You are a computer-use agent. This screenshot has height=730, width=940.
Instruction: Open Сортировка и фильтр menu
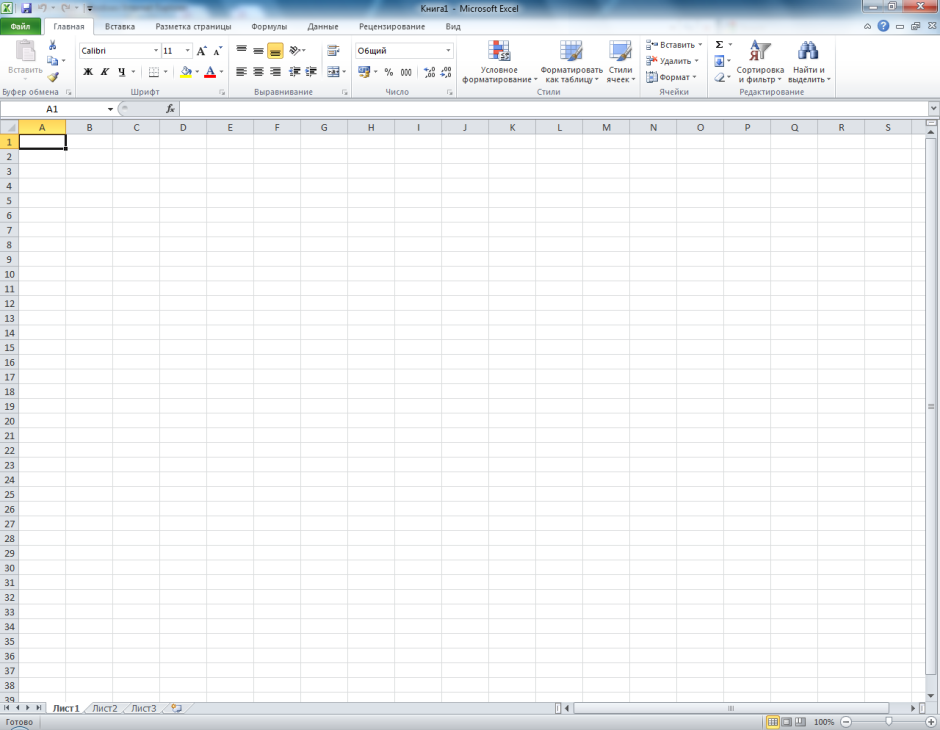coord(760,62)
